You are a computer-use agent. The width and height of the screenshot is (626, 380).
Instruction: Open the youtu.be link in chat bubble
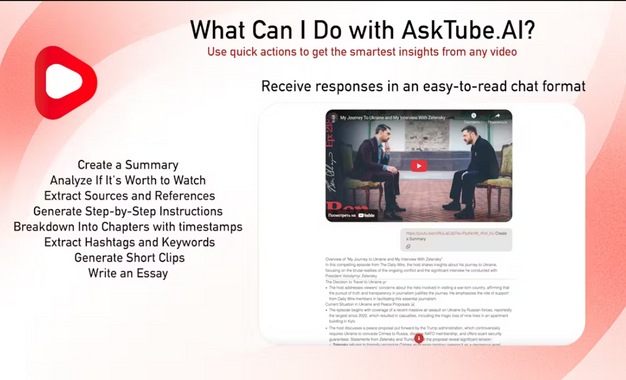click(x=450, y=233)
